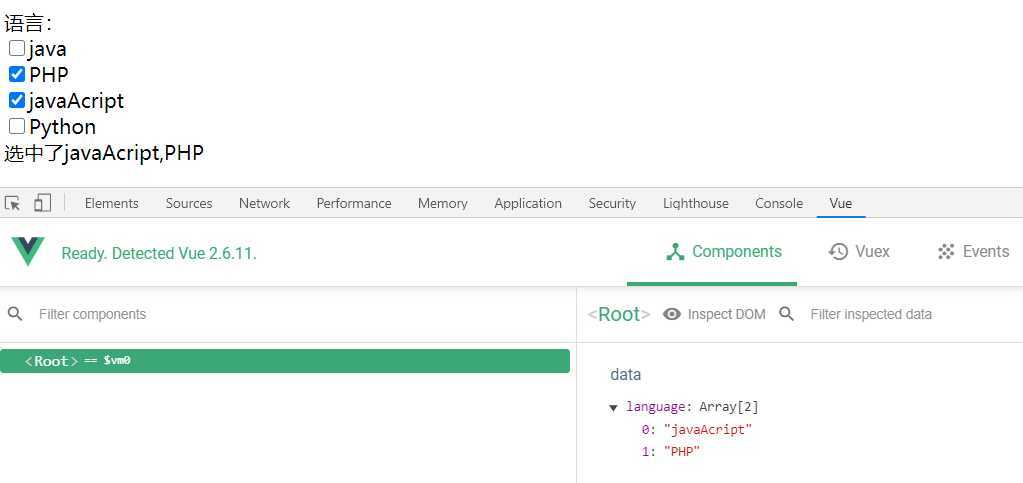The height and width of the screenshot is (483, 1023).
Task: Click the Vue logo icon
Action: click(28, 252)
